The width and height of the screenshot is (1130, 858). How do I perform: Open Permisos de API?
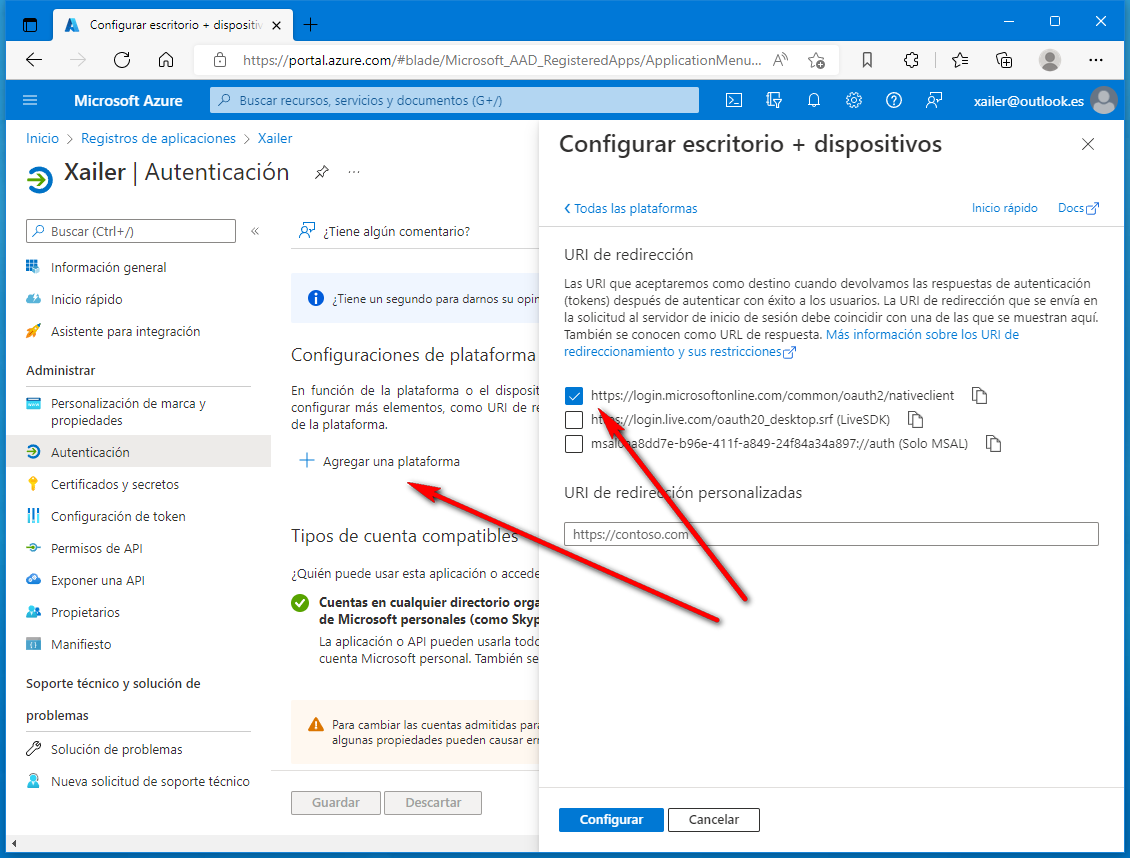coord(97,548)
